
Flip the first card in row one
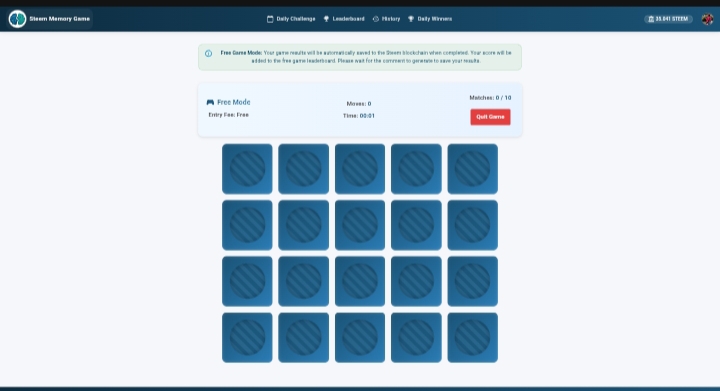[x=247, y=169]
